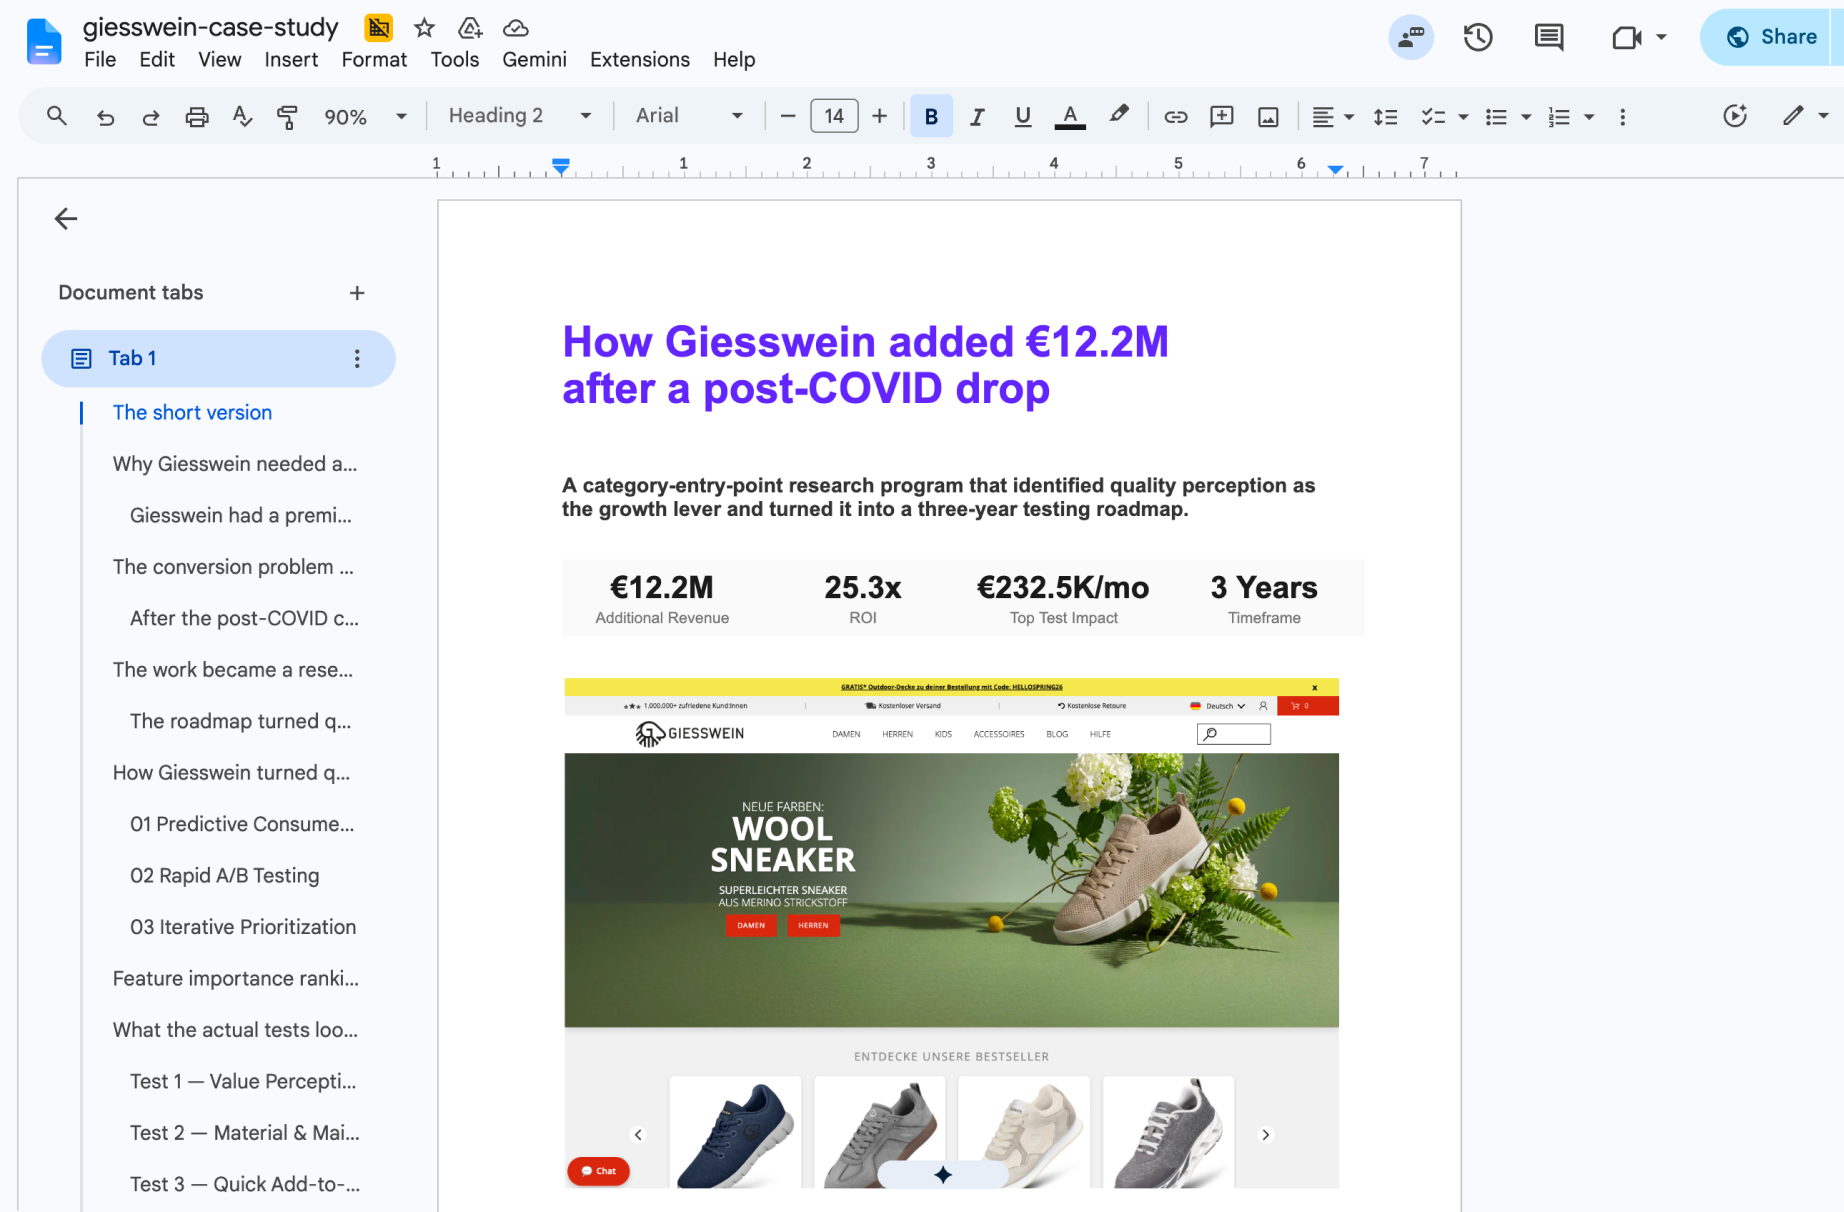This screenshot has height=1212, width=1844.
Task: Open Meet call dropdown arrow
Action: 1661,38
